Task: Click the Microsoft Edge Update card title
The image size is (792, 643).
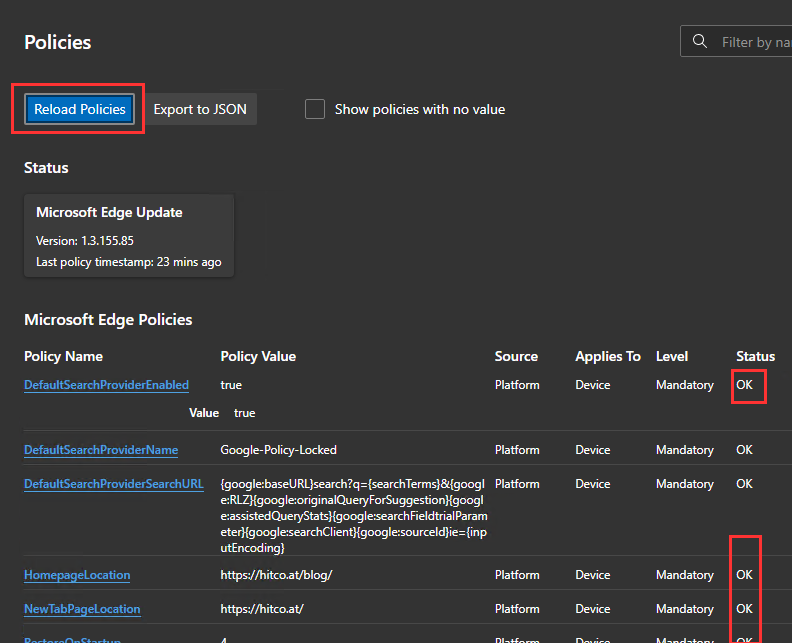Action: [x=109, y=212]
